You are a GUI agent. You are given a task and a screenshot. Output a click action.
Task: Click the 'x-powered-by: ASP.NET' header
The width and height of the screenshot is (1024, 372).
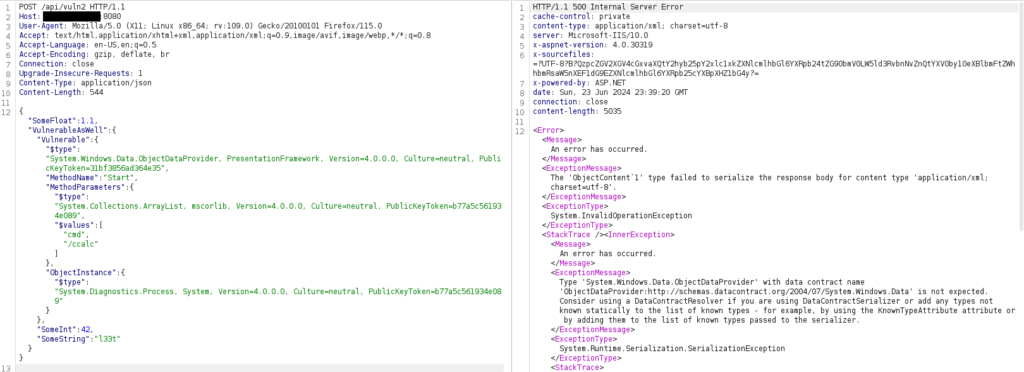pos(579,83)
